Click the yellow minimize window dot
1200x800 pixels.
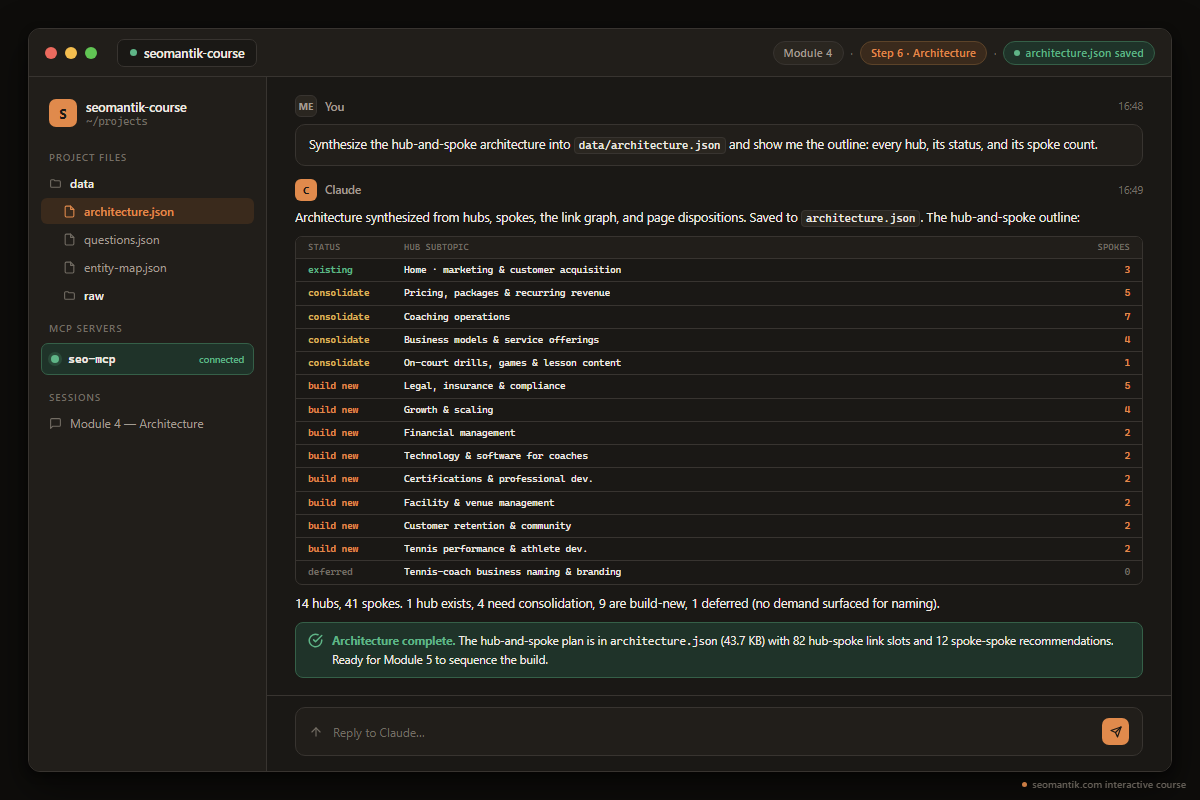pos(71,53)
